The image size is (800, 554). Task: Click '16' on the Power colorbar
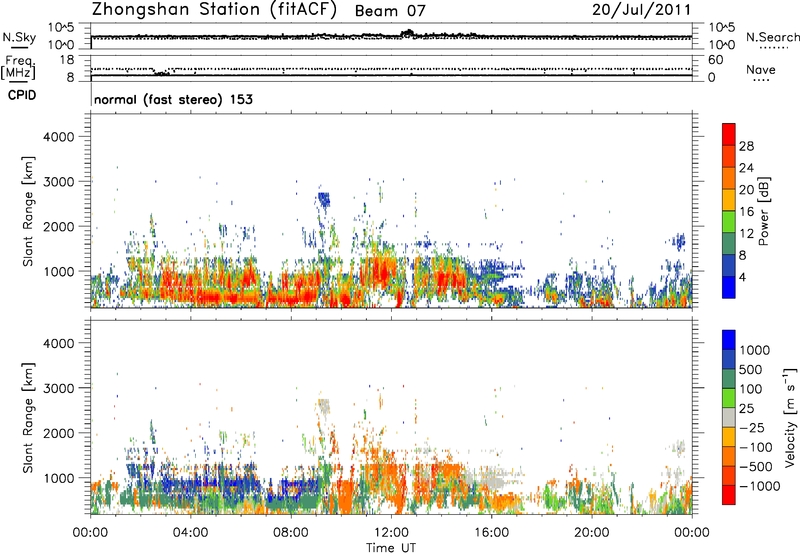tap(746, 212)
